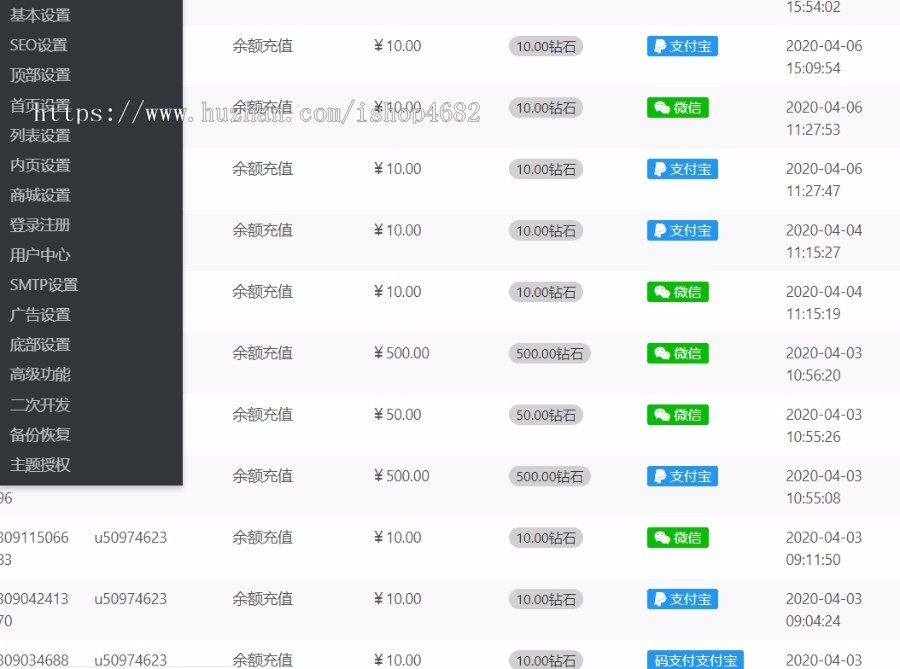This screenshot has width=900, height=669.
Task: Click the 码支付支付宝 payment badge on the bottom record
Action: [x=697, y=660]
